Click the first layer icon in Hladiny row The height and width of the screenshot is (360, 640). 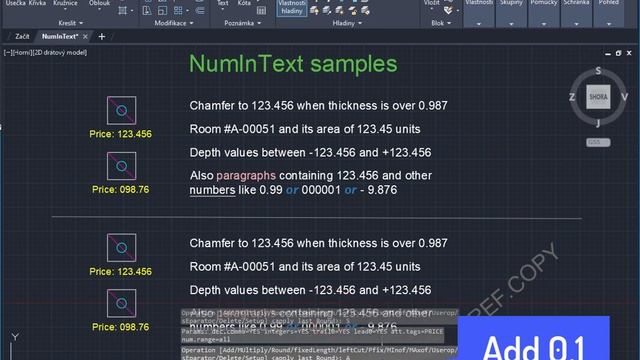[x=314, y=11]
